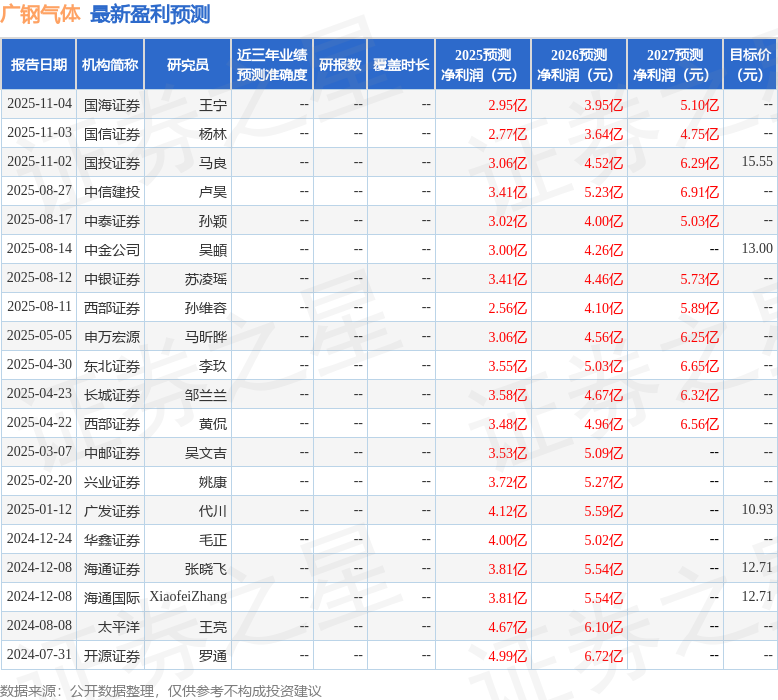
Task: Click researcher name 黄侃
Action: tap(213, 424)
